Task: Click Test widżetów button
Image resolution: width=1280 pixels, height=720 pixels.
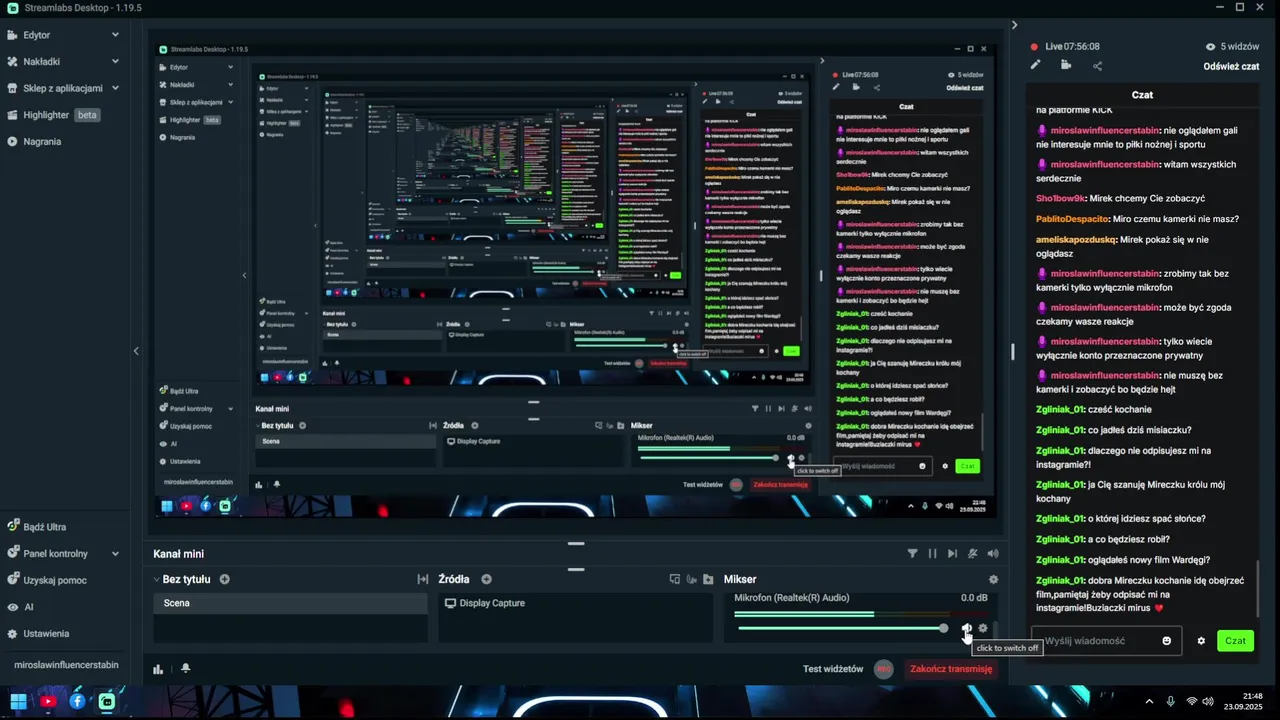Action: 833,669
